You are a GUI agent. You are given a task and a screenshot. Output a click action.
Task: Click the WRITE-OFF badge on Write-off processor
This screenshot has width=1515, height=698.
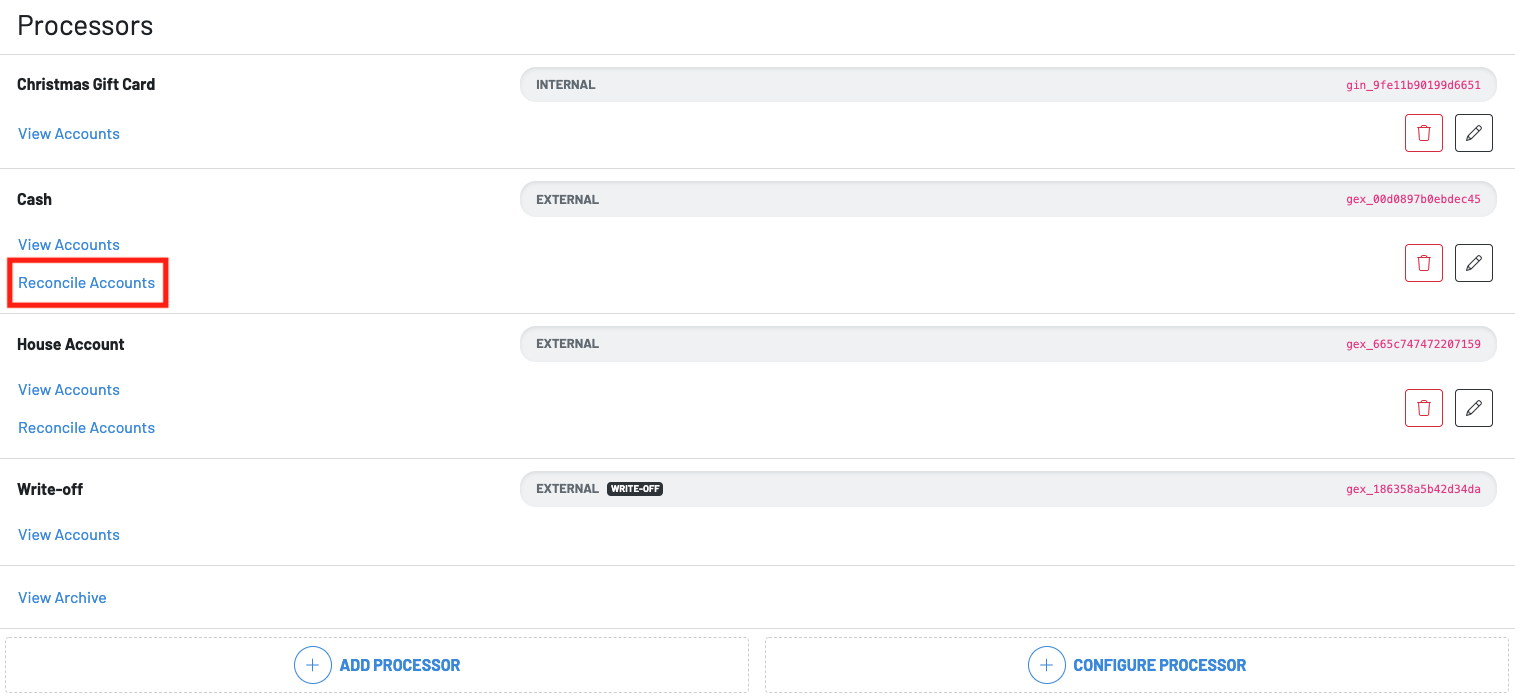click(635, 489)
